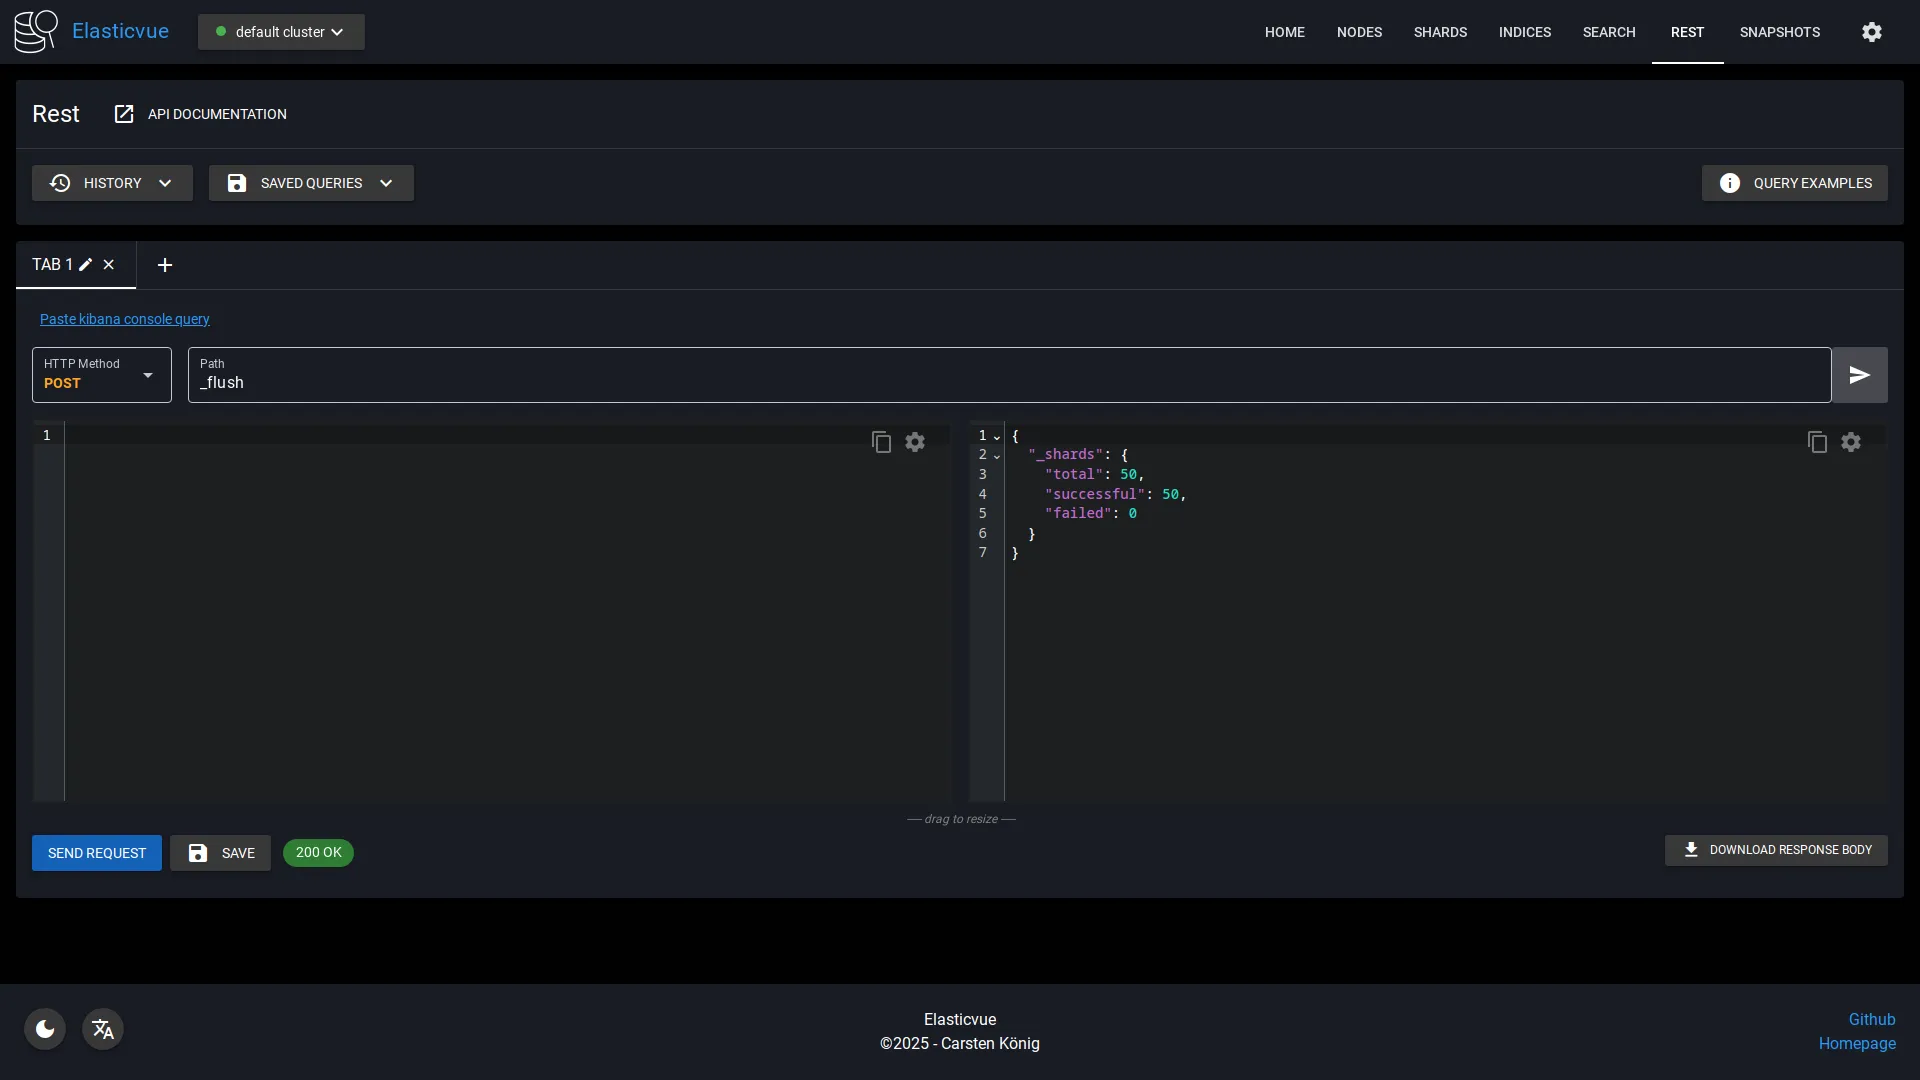The width and height of the screenshot is (1920, 1080).
Task: Rename TAB 1 using the pencil icon
Action: tap(86, 265)
